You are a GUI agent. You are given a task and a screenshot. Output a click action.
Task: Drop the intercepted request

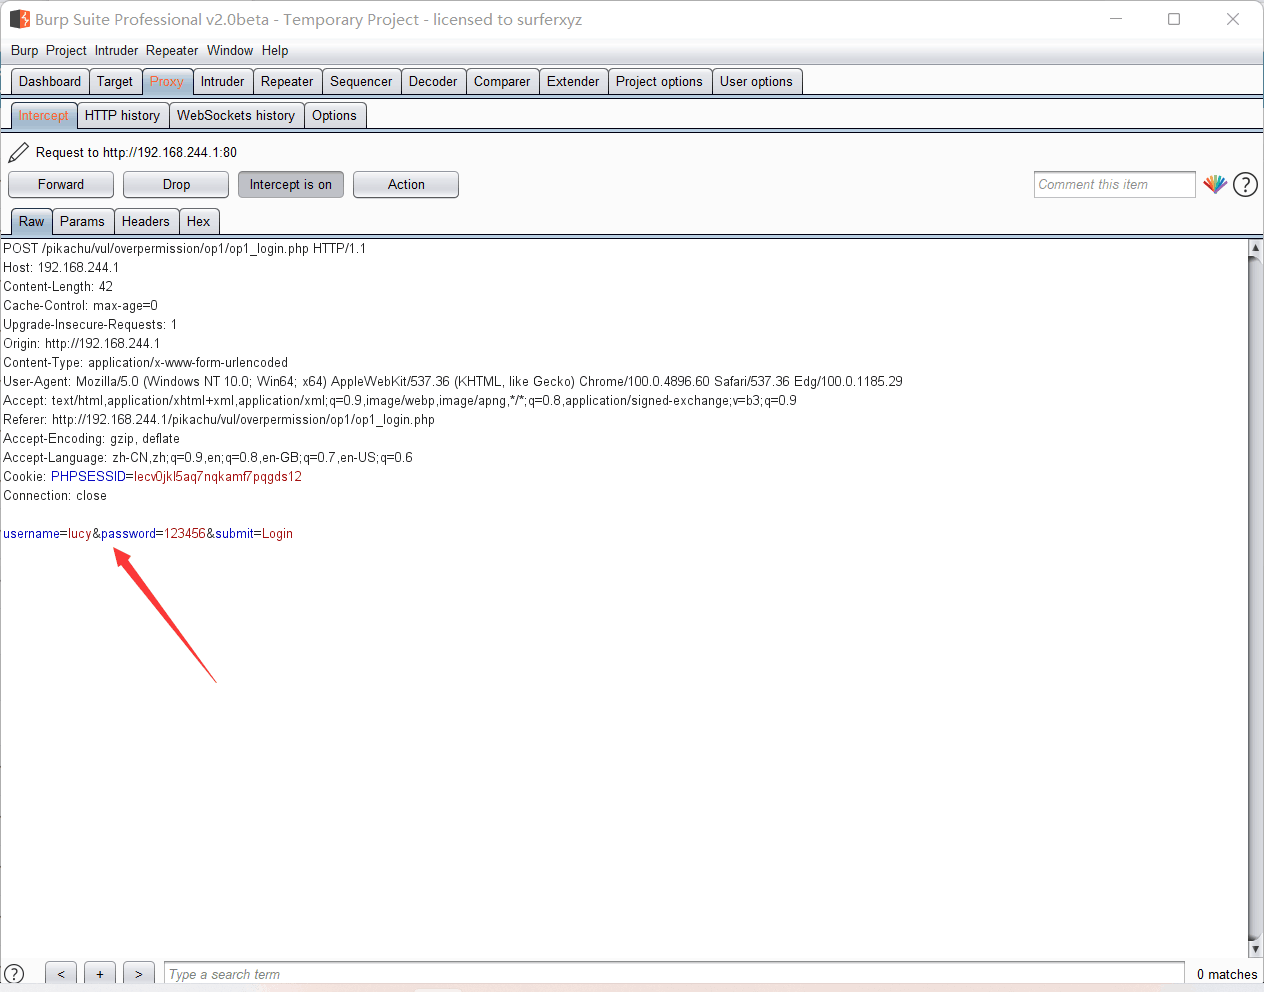(176, 185)
